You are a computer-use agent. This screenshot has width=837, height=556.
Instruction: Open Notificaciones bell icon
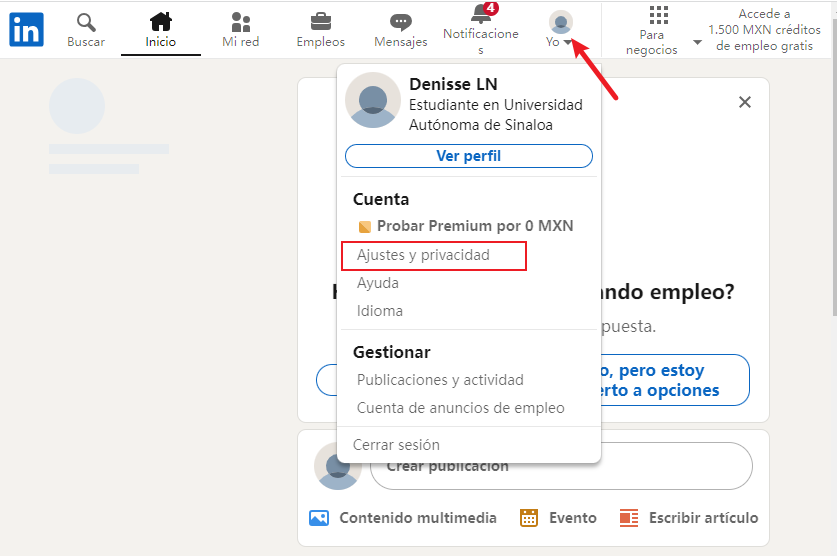pyautogui.click(x=481, y=15)
